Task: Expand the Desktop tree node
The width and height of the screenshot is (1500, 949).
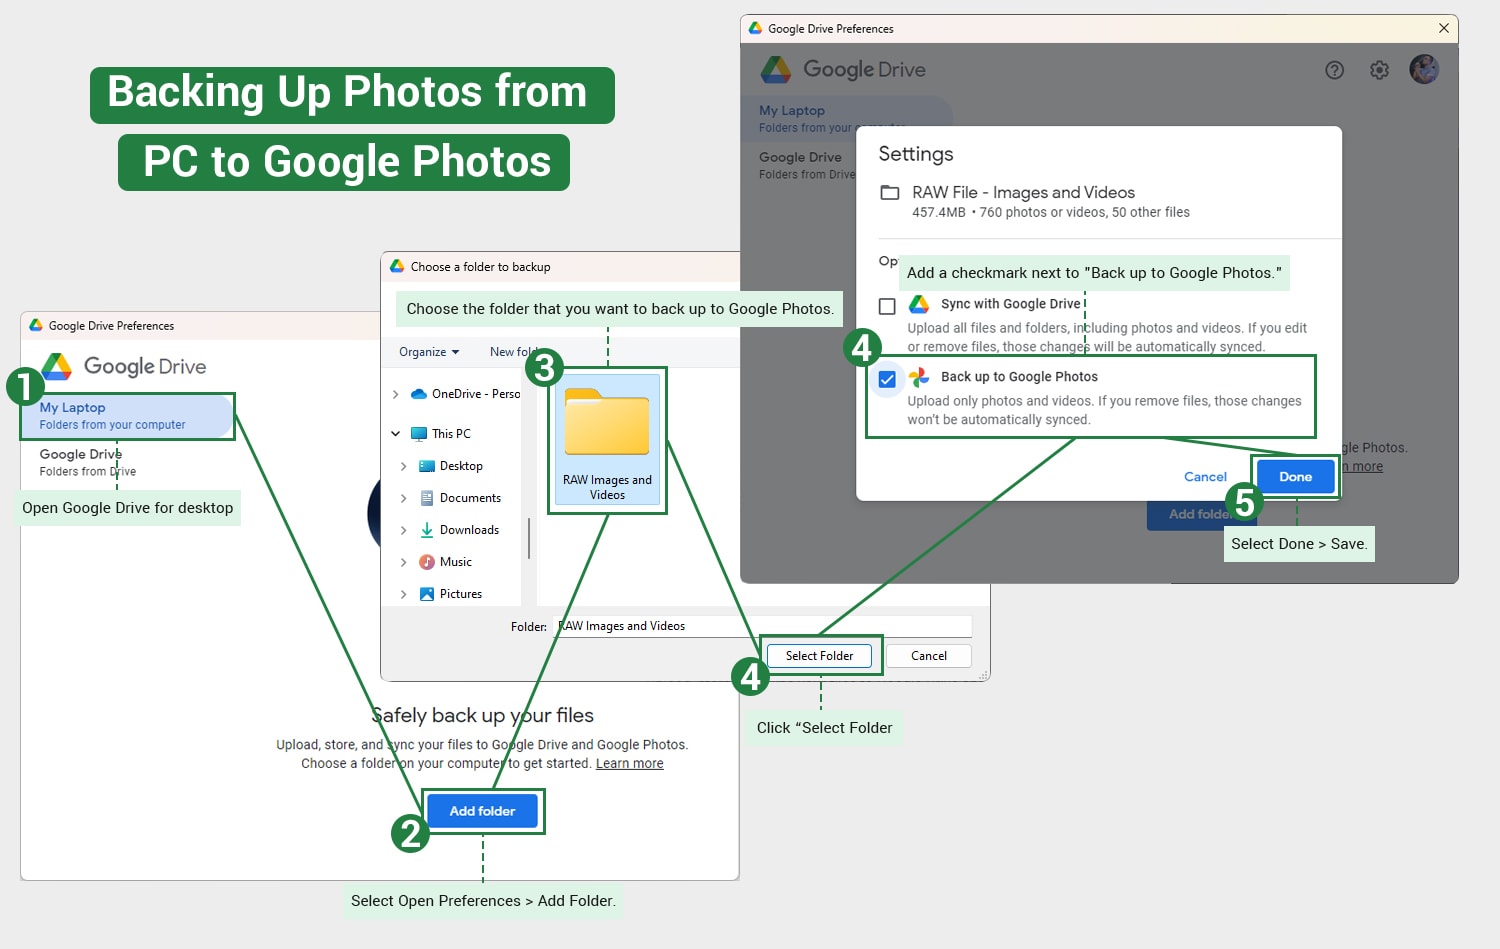Action: pyautogui.click(x=403, y=466)
